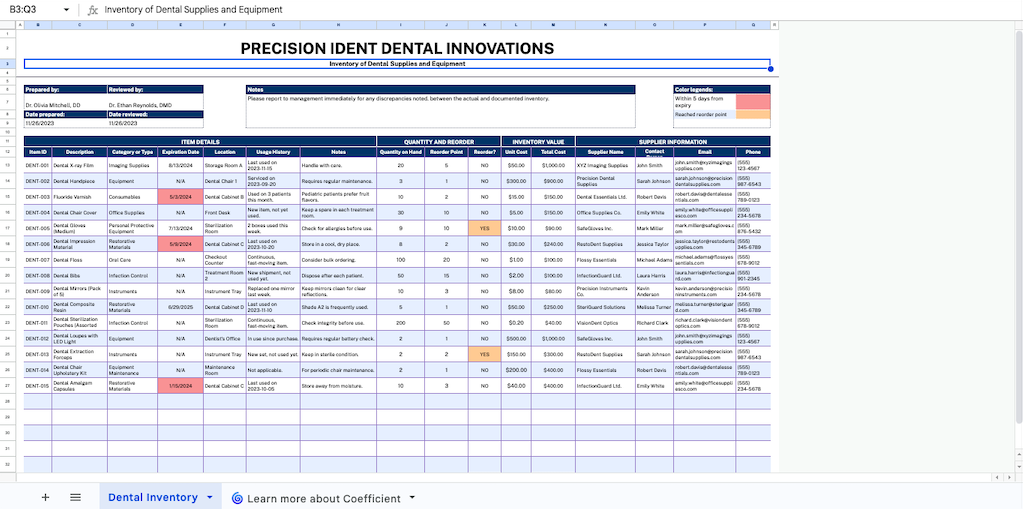
Task: Select the column B header
Action: pos(37,24)
